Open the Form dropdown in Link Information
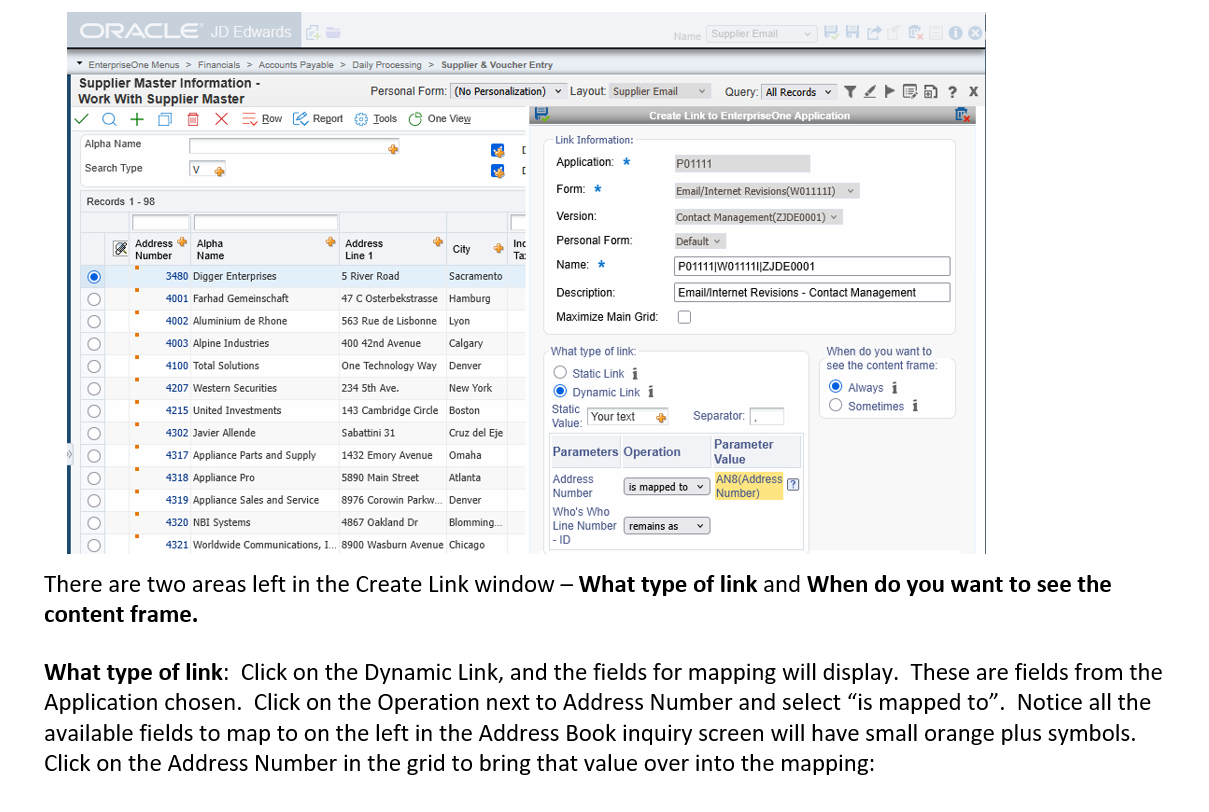Viewport: 1209px width, 812px height. click(x=766, y=191)
